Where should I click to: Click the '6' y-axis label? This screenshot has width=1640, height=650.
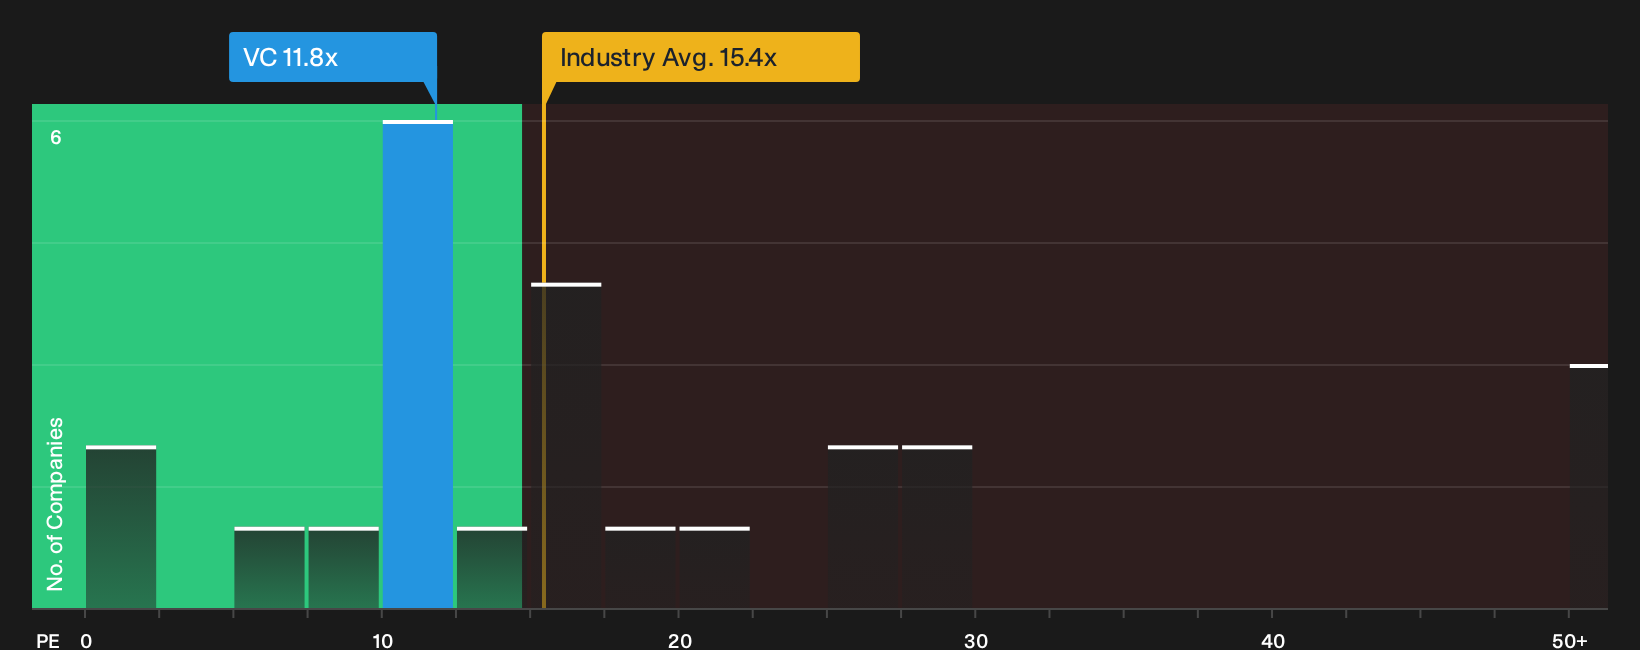(56, 137)
